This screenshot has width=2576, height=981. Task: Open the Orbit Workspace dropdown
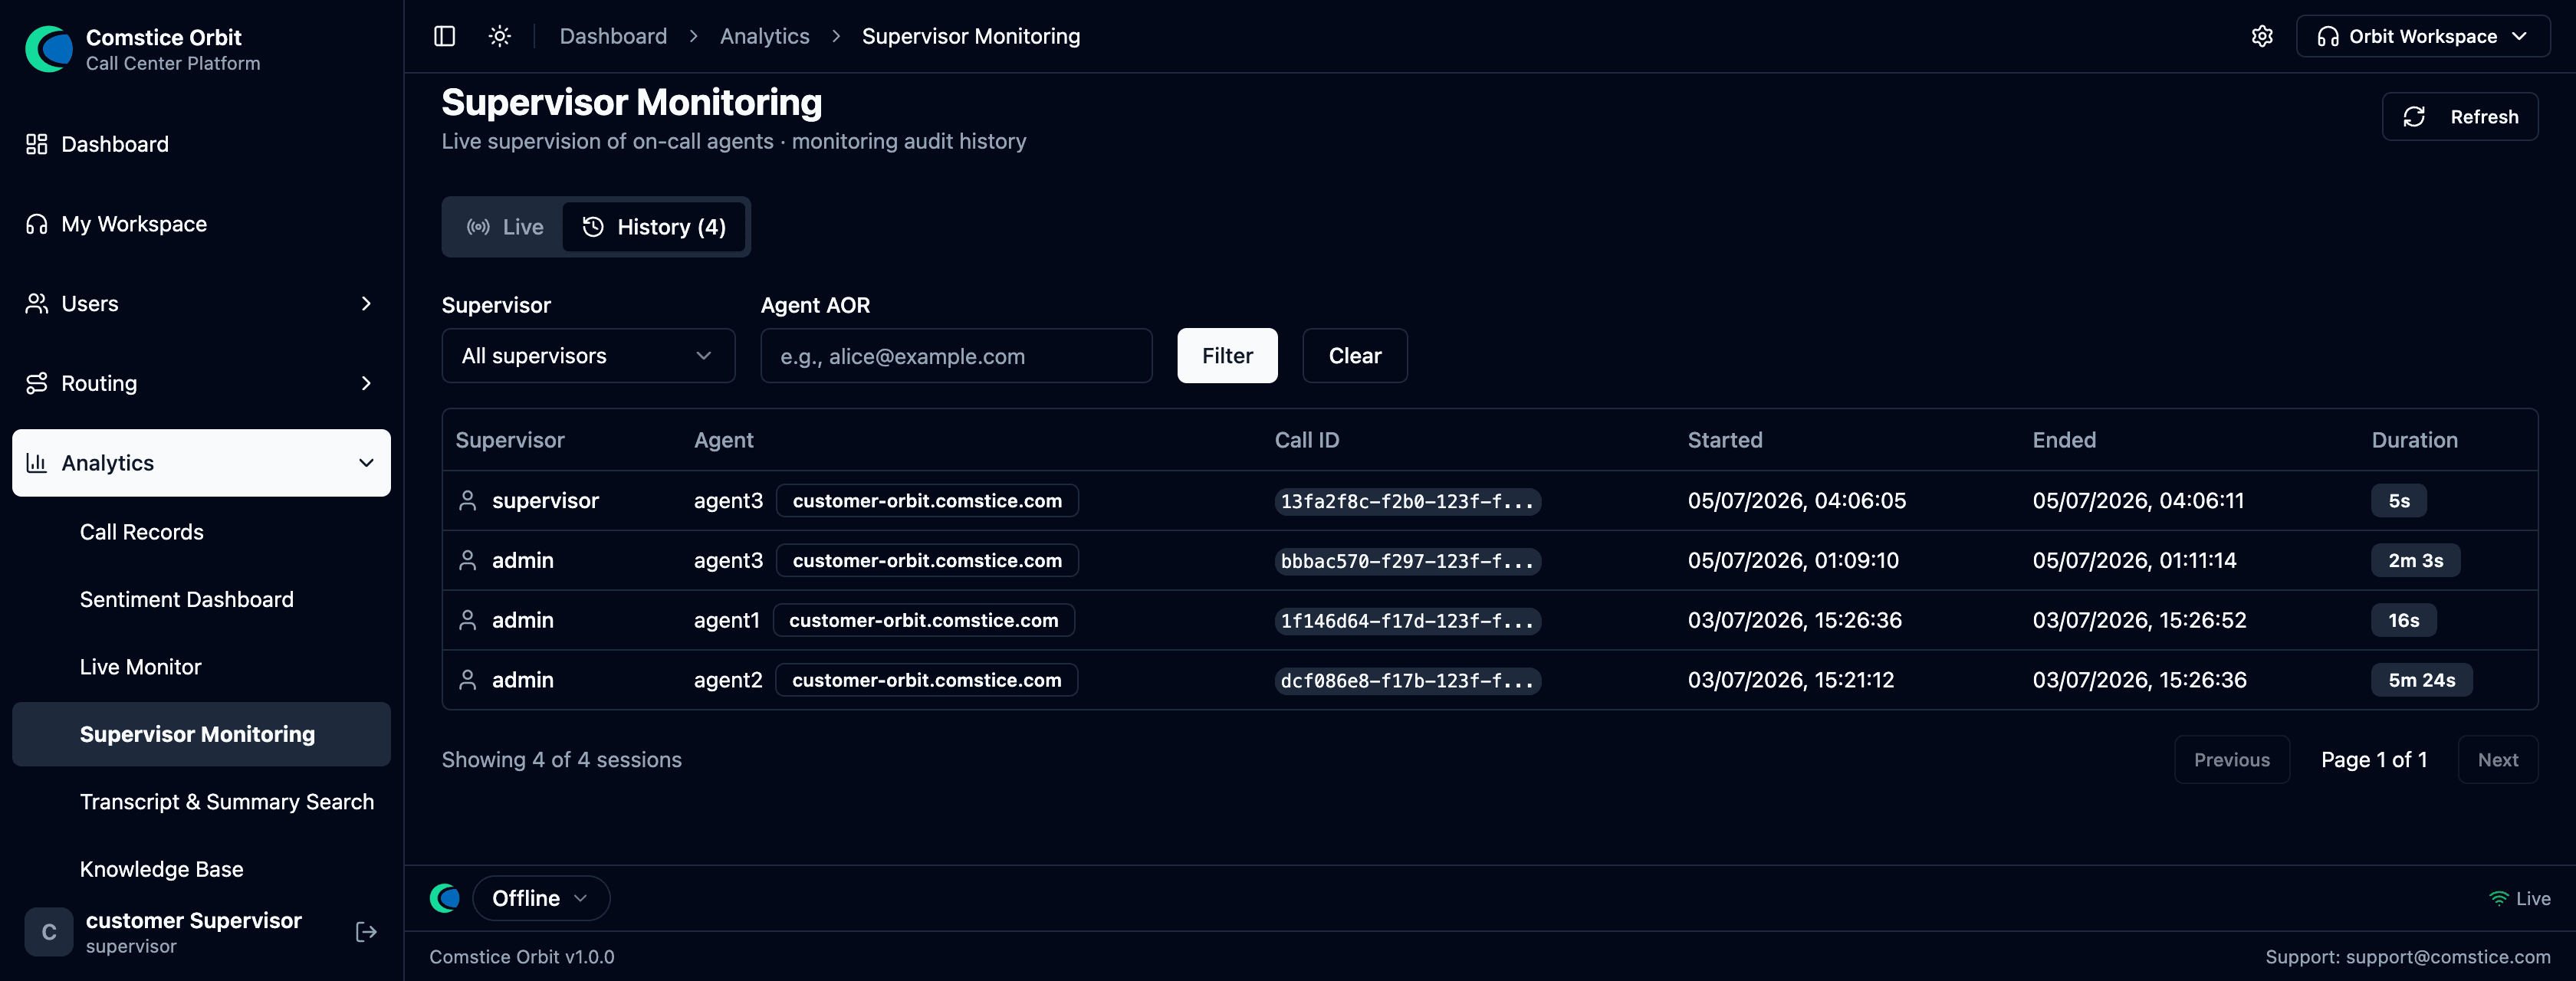(2422, 36)
